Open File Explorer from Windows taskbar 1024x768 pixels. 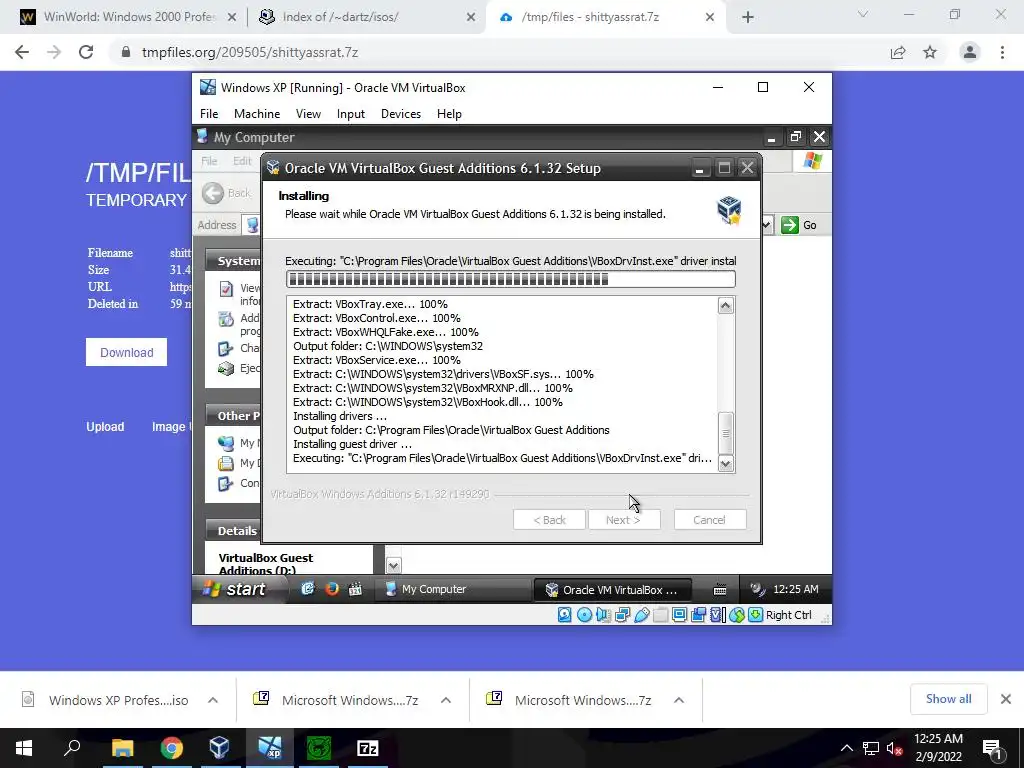click(123, 748)
